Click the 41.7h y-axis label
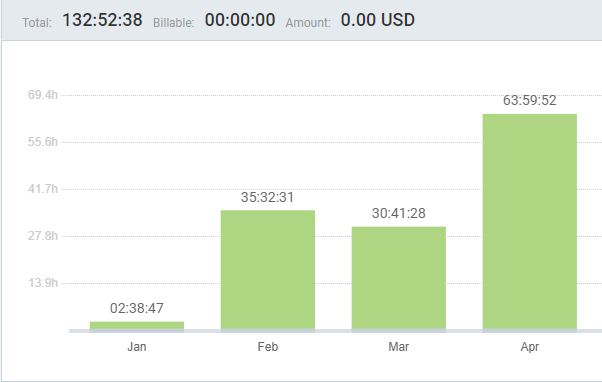The height and width of the screenshot is (382, 602). coord(43,189)
